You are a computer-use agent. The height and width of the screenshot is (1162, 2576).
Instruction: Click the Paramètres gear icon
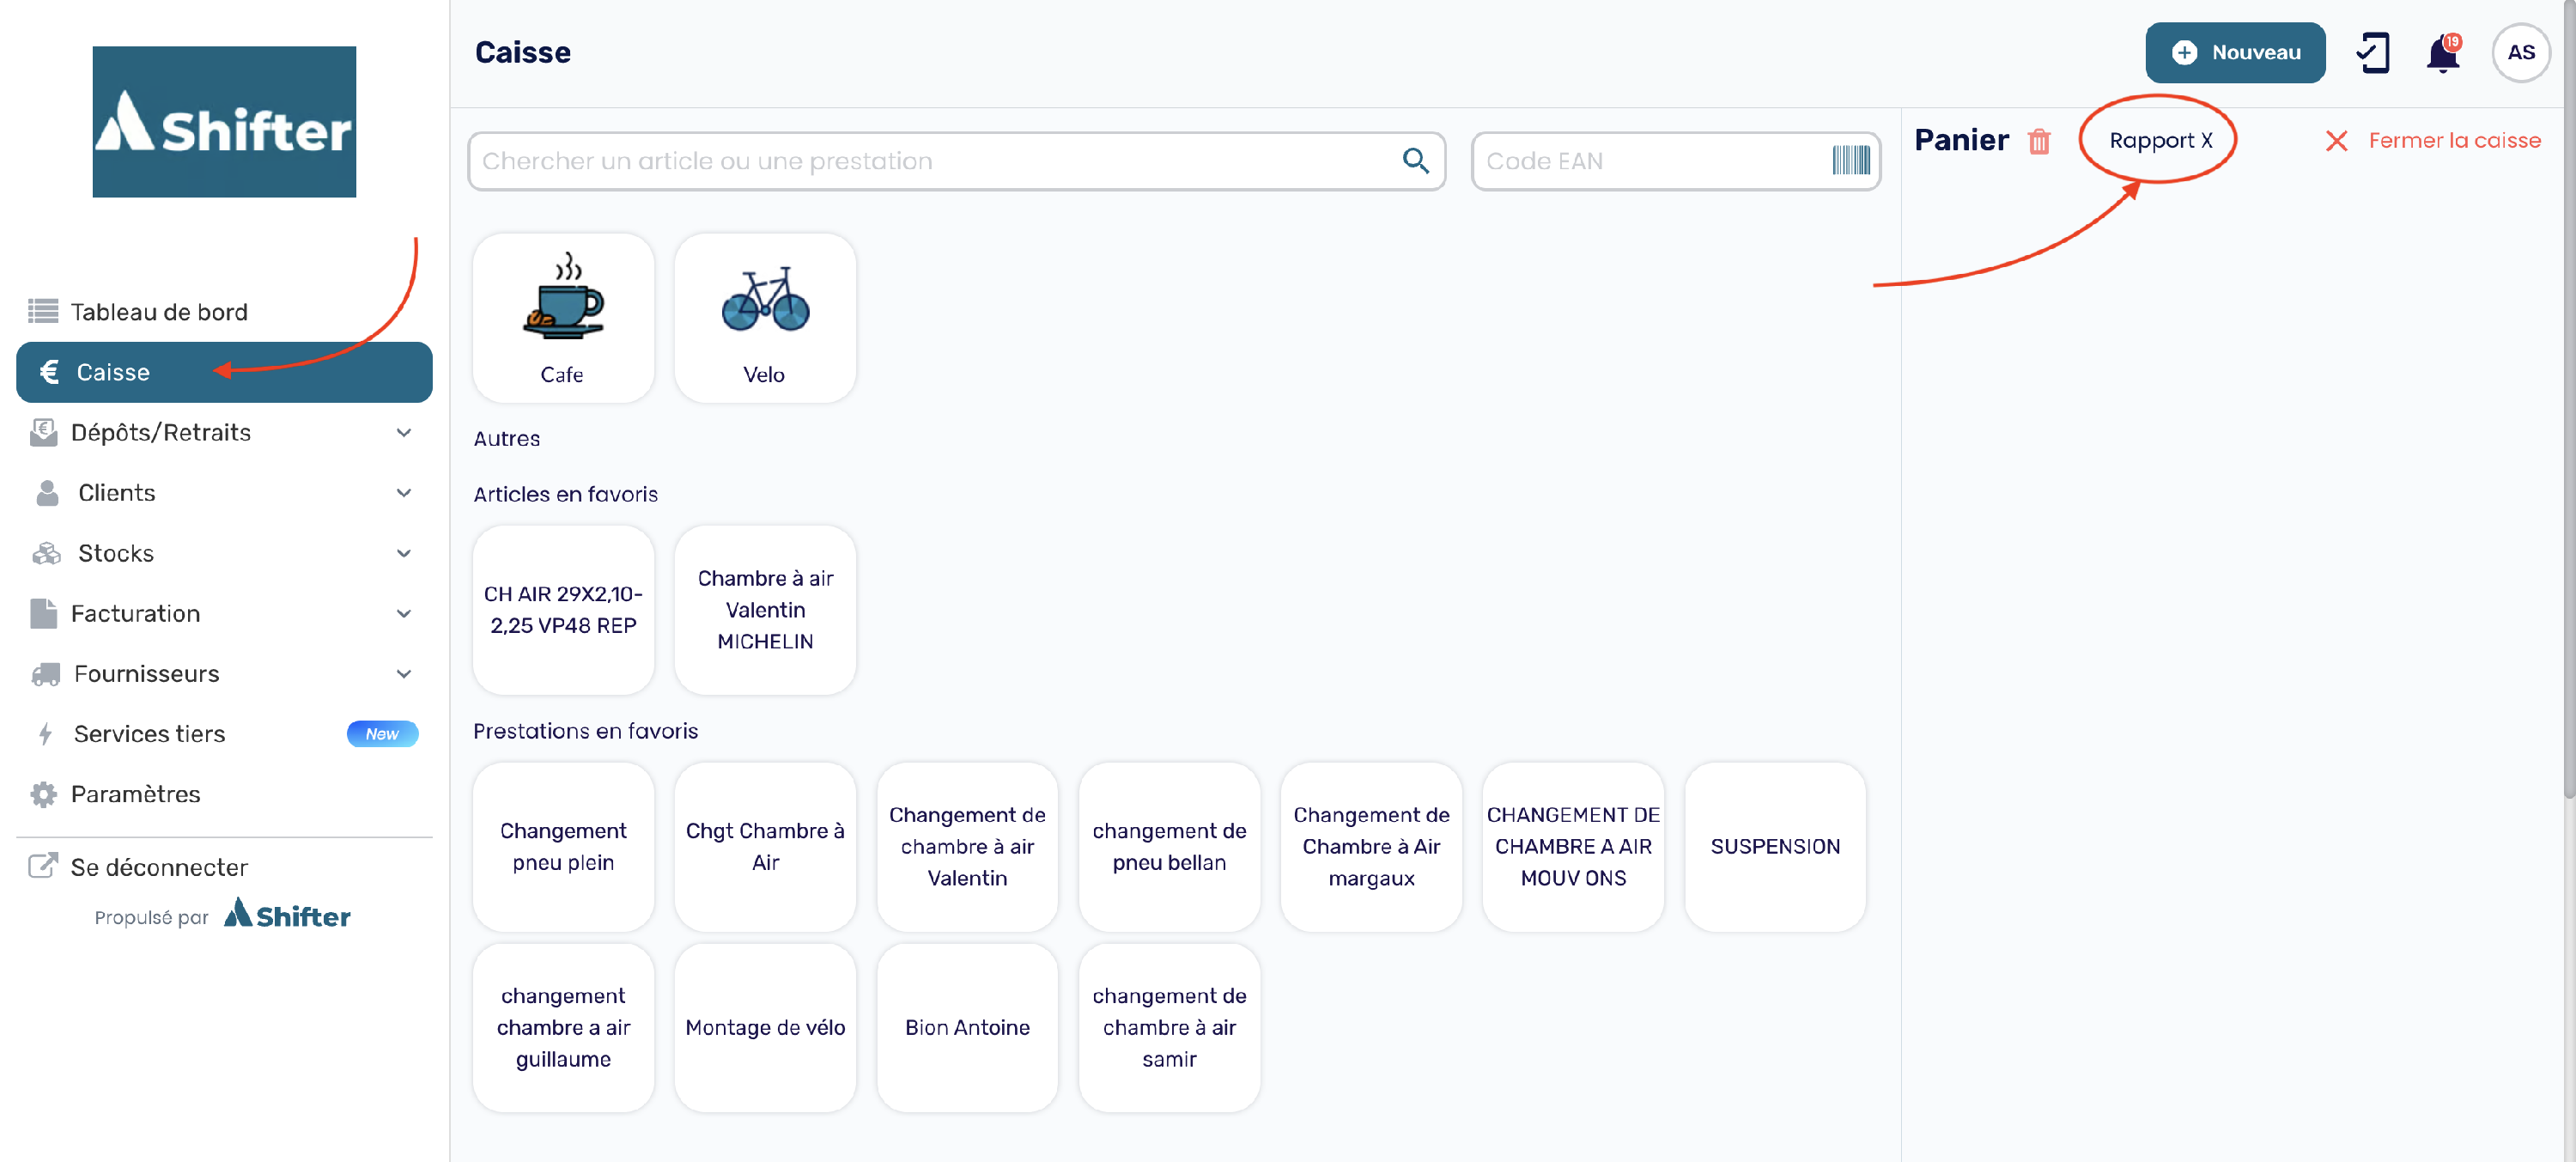pyautogui.click(x=43, y=794)
